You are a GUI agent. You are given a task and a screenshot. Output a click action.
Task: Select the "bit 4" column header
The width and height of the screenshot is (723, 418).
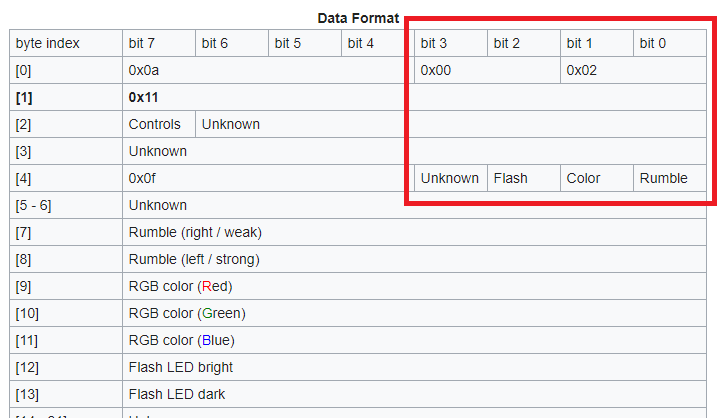point(360,43)
